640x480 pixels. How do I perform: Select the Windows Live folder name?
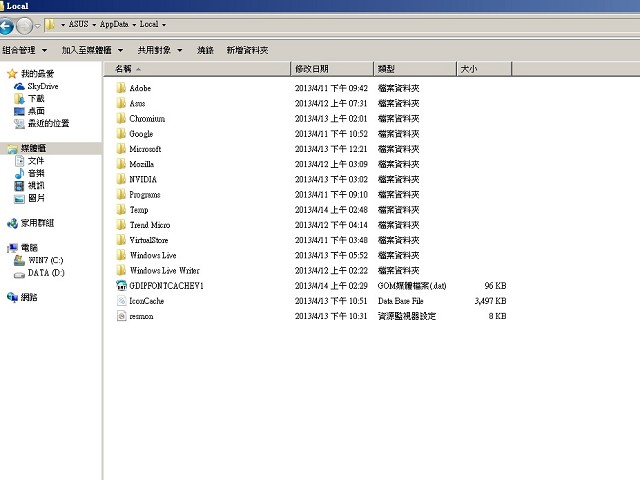coord(153,255)
